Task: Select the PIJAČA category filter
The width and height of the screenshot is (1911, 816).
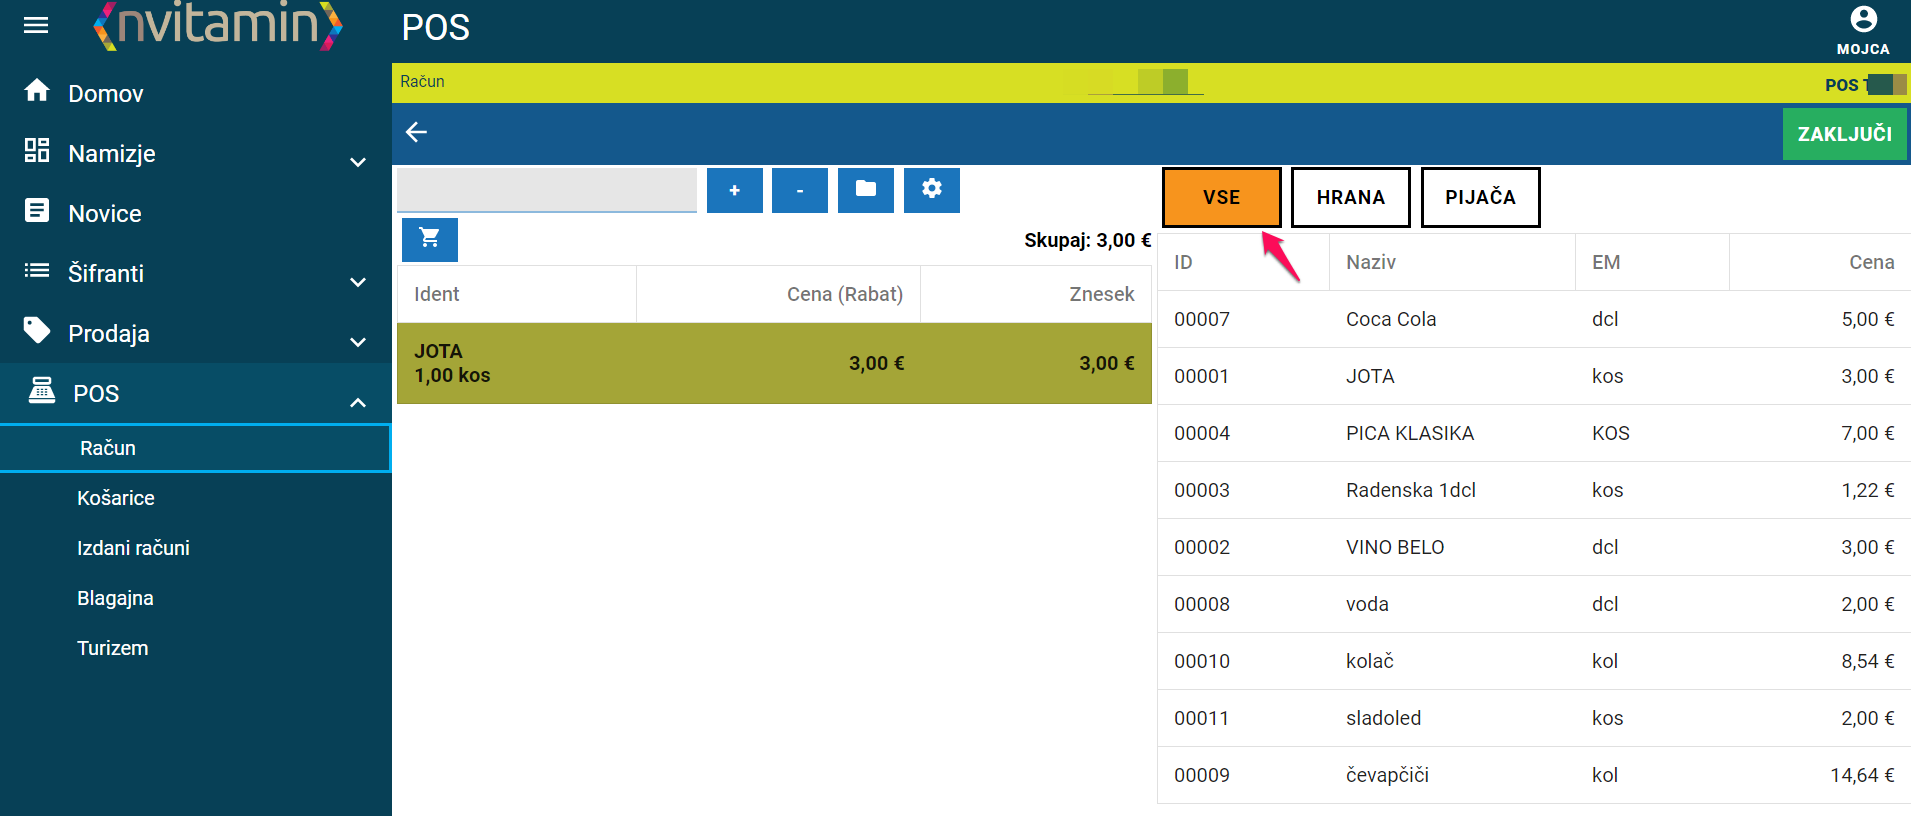Action: (1480, 197)
